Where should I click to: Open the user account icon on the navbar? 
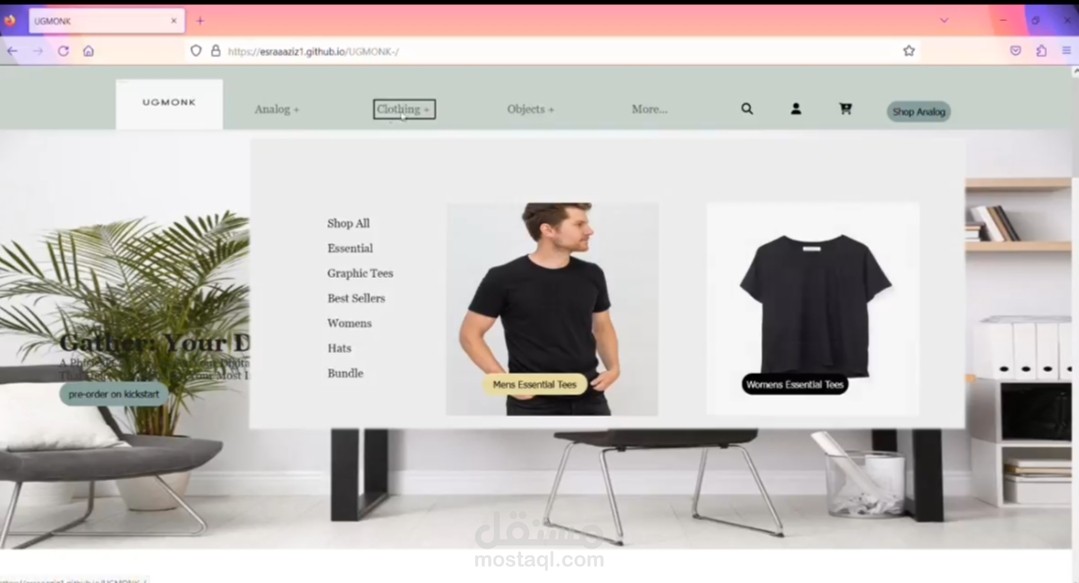pos(796,109)
